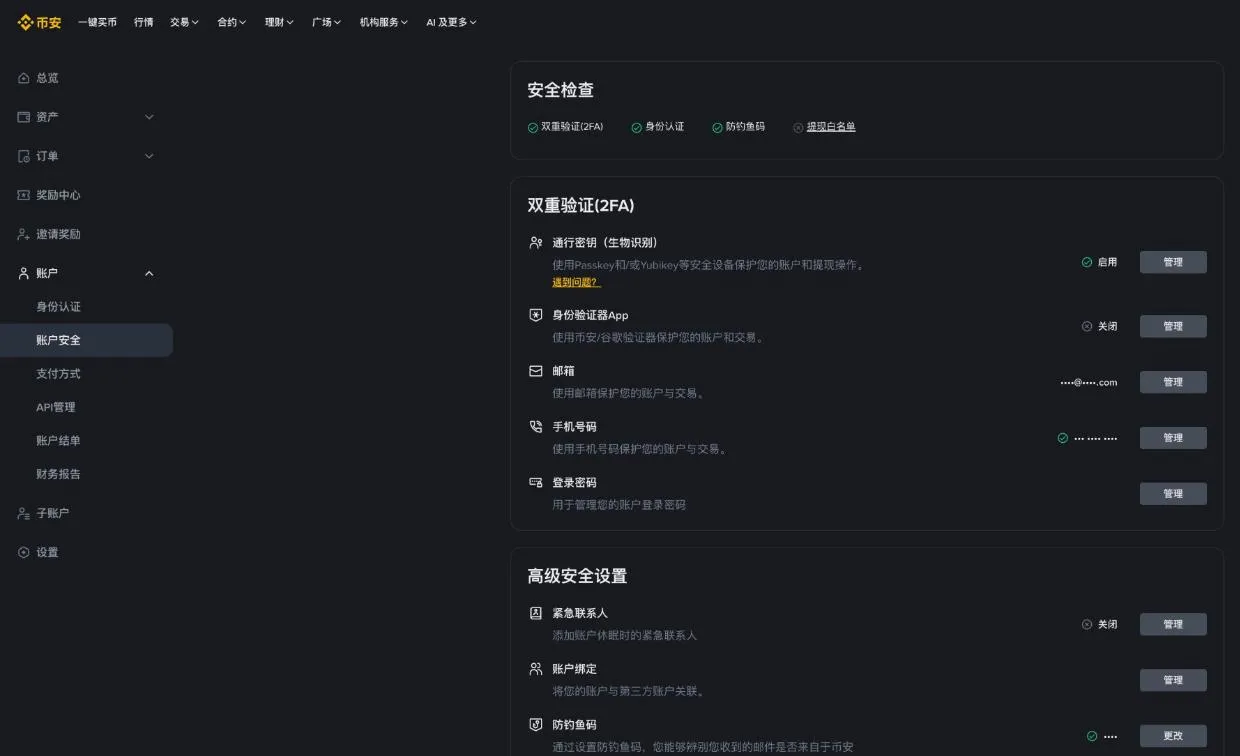The height and width of the screenshot is (756, 1240).
Task: Click the 总览 home icon in the sidebar
Action: (x=24, y=78)
